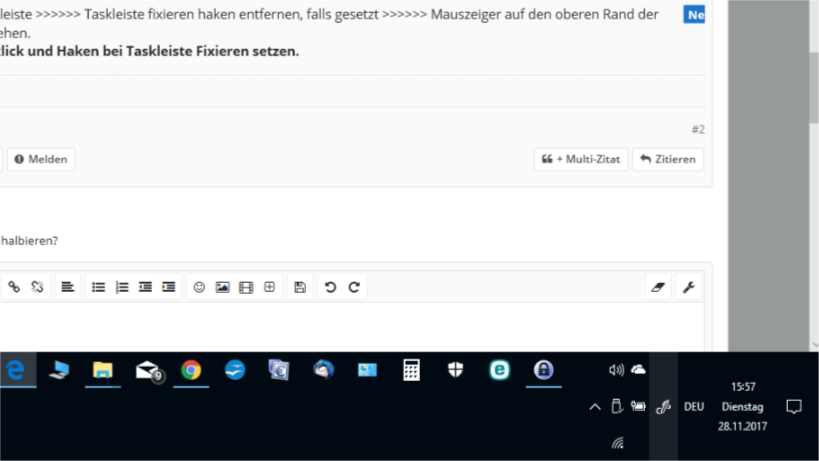Report the post via Melden

(x=41, y=159)
